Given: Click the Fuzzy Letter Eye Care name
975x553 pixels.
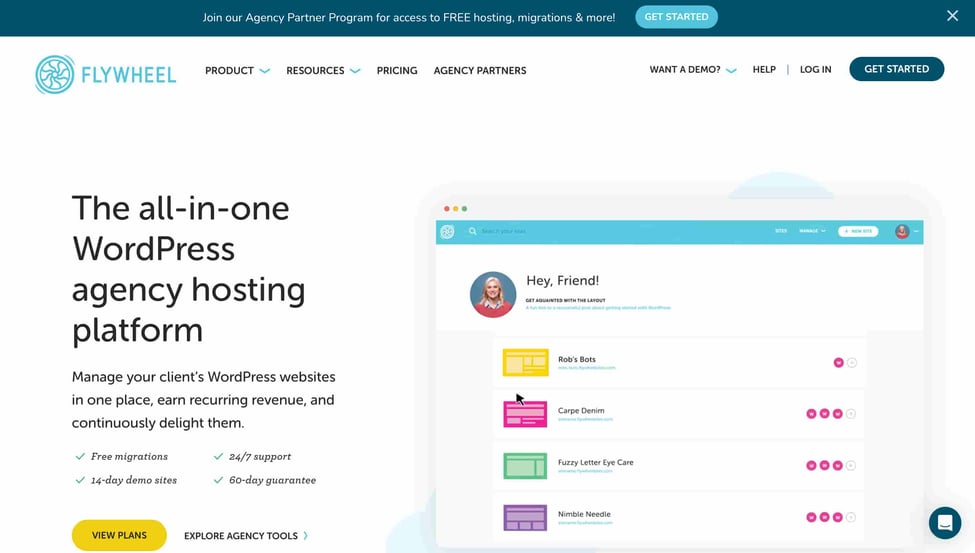Looking at the screenshot, I should [596, 462].
